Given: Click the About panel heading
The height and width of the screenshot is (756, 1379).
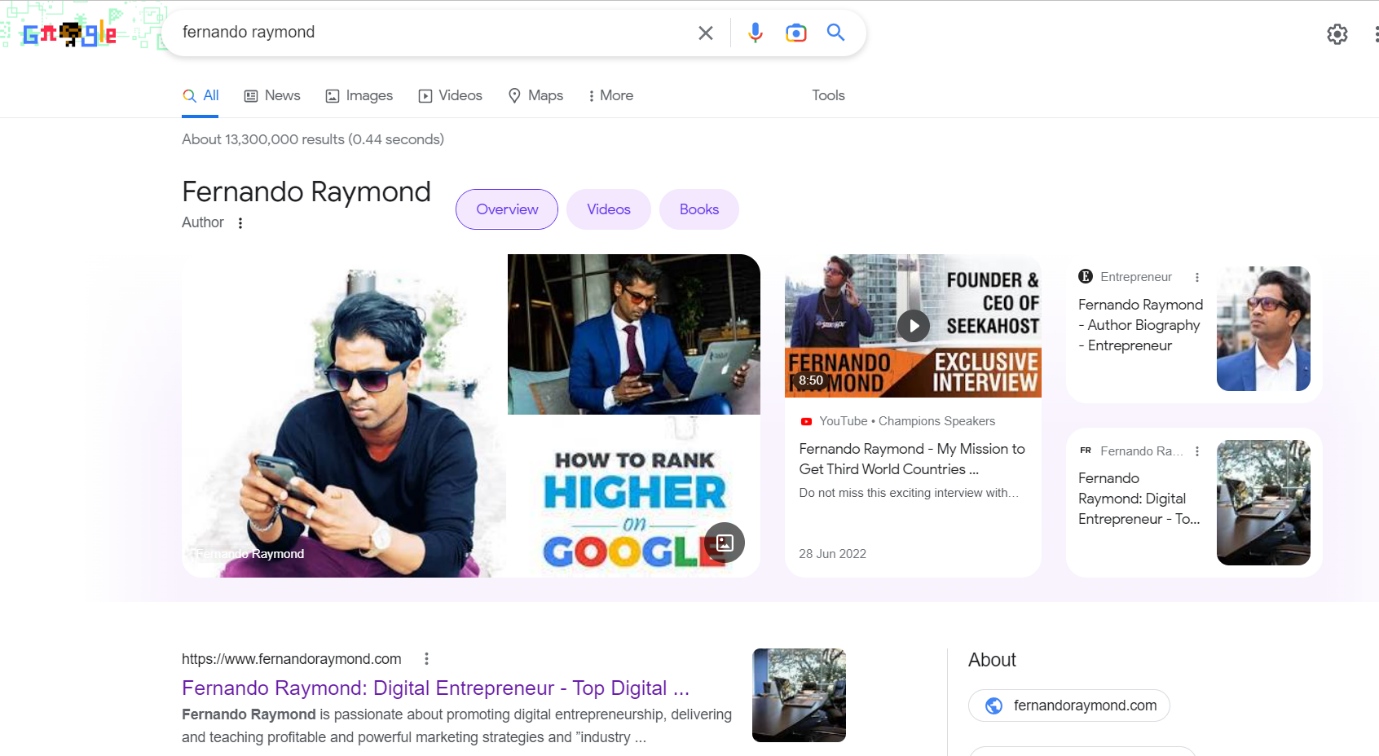Looking at the screenshot, I should (x=992, y=660).
